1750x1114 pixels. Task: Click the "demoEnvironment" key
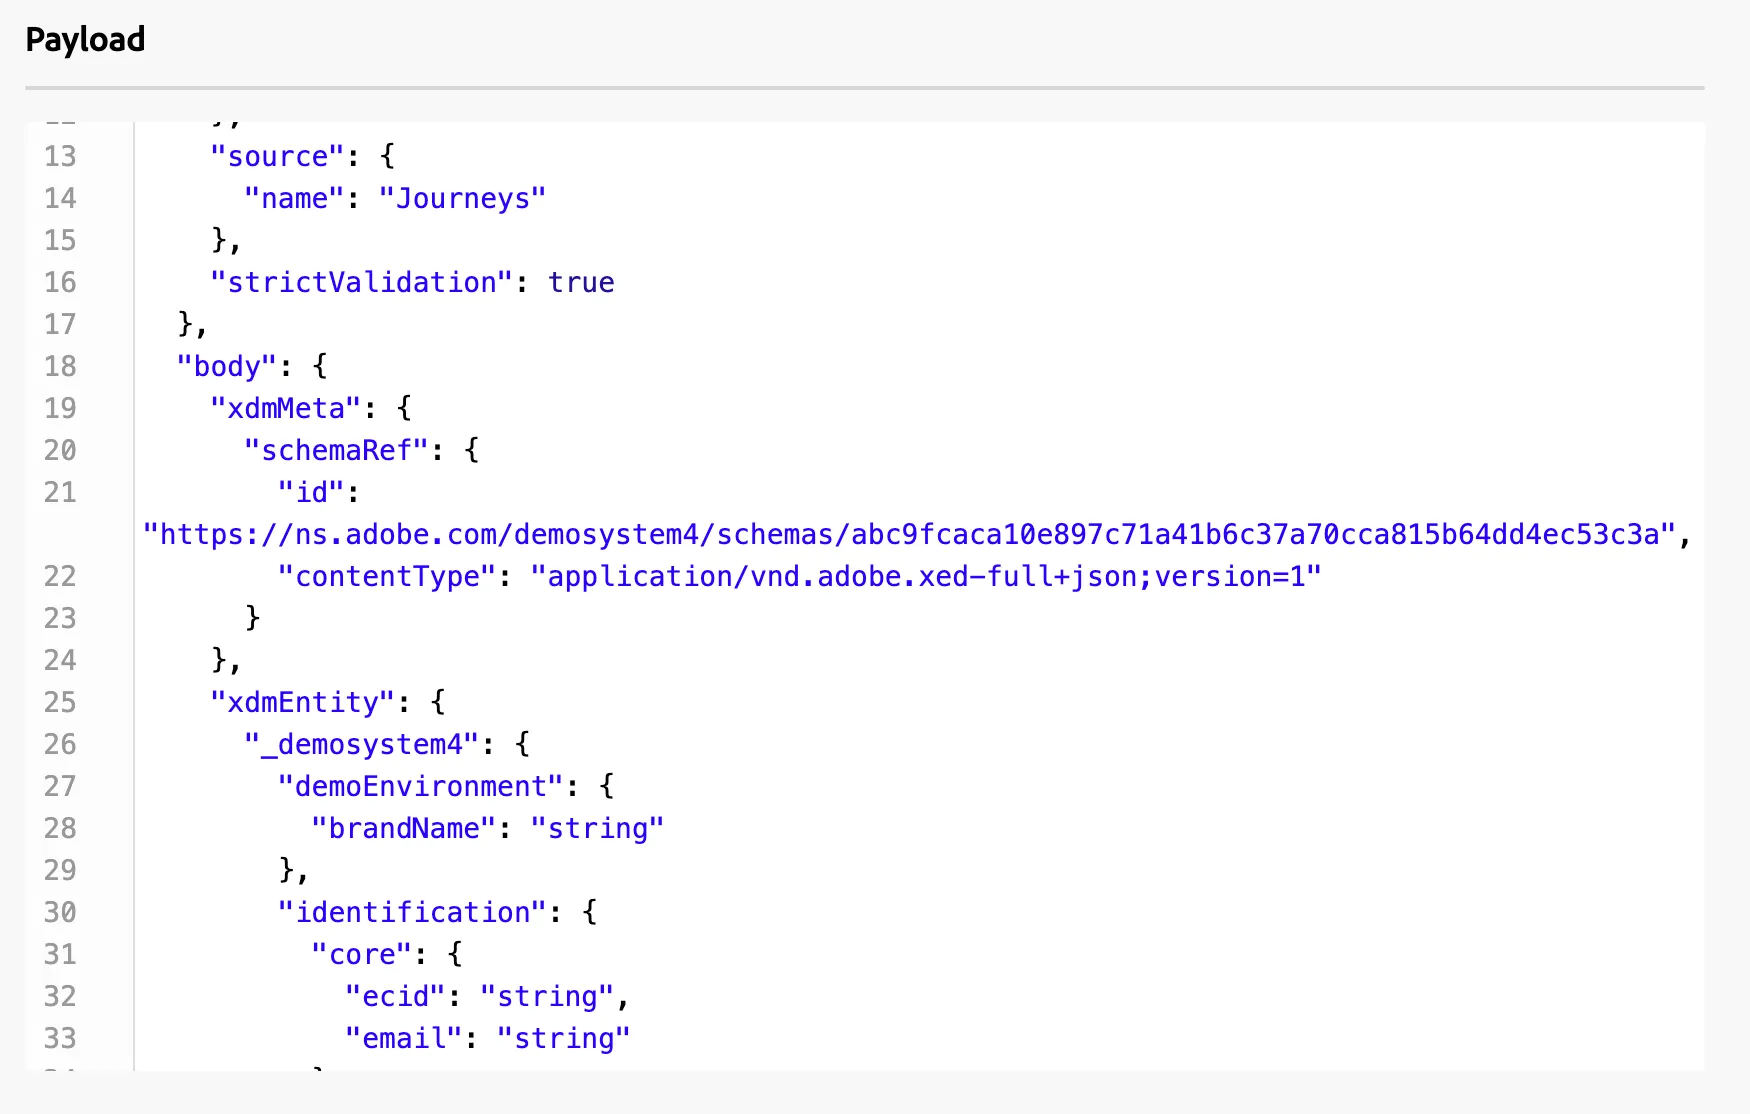pyautogui.click(x=421, y=786)
